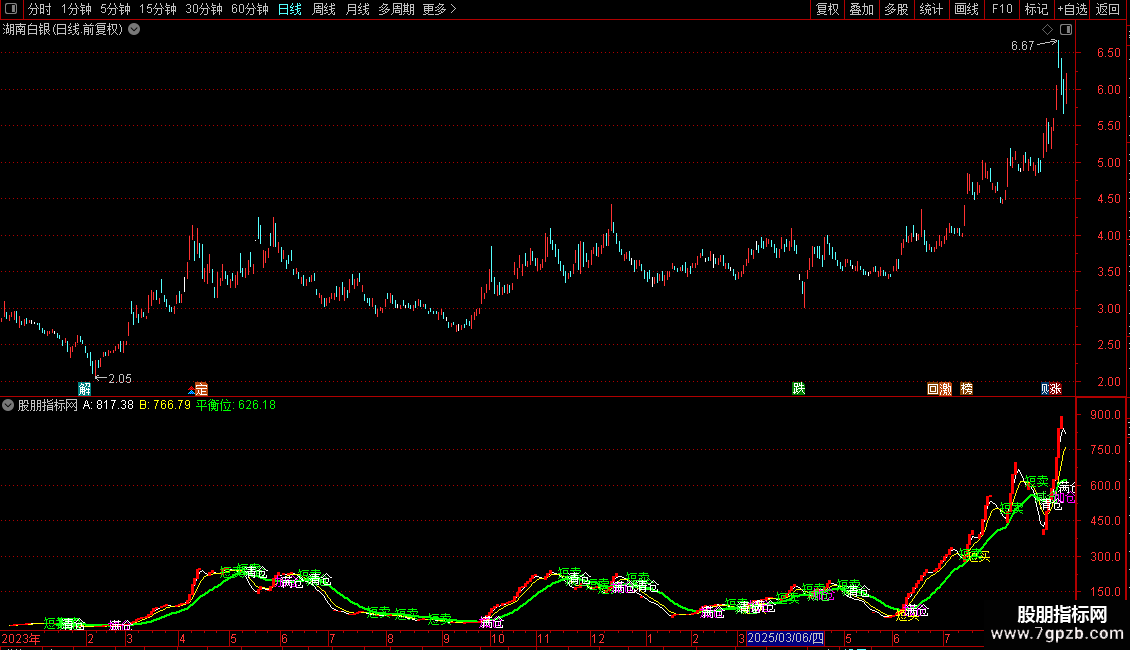The width and height of the screenshot is (1130, 650).
Task: Click the A: 817.38 indicator value
Action: click(x=108, y=405)
